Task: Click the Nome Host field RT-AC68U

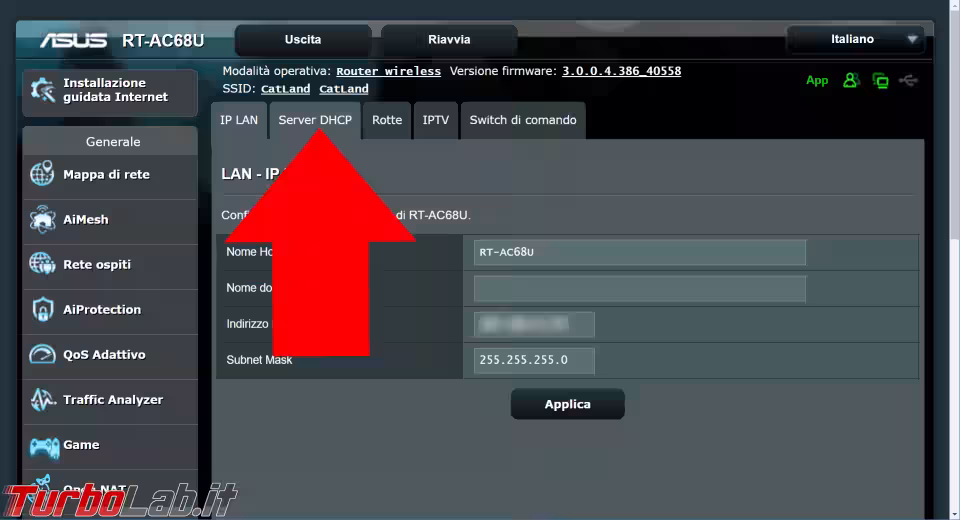Action: coord(639,252)
